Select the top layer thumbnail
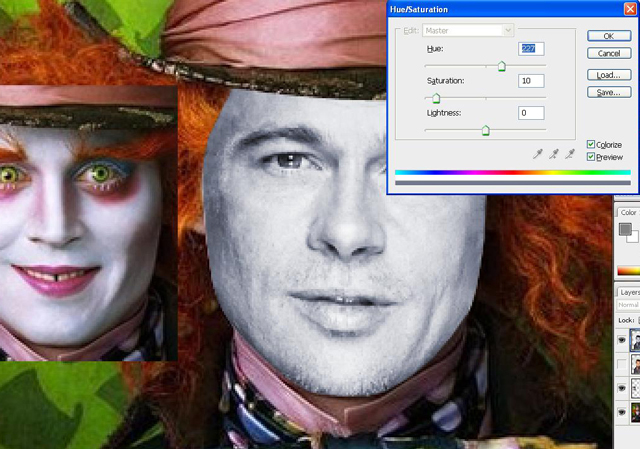Image resolution: width=640 pixels, height=449 pixels. pyautogui.click(x=636, y=340)
